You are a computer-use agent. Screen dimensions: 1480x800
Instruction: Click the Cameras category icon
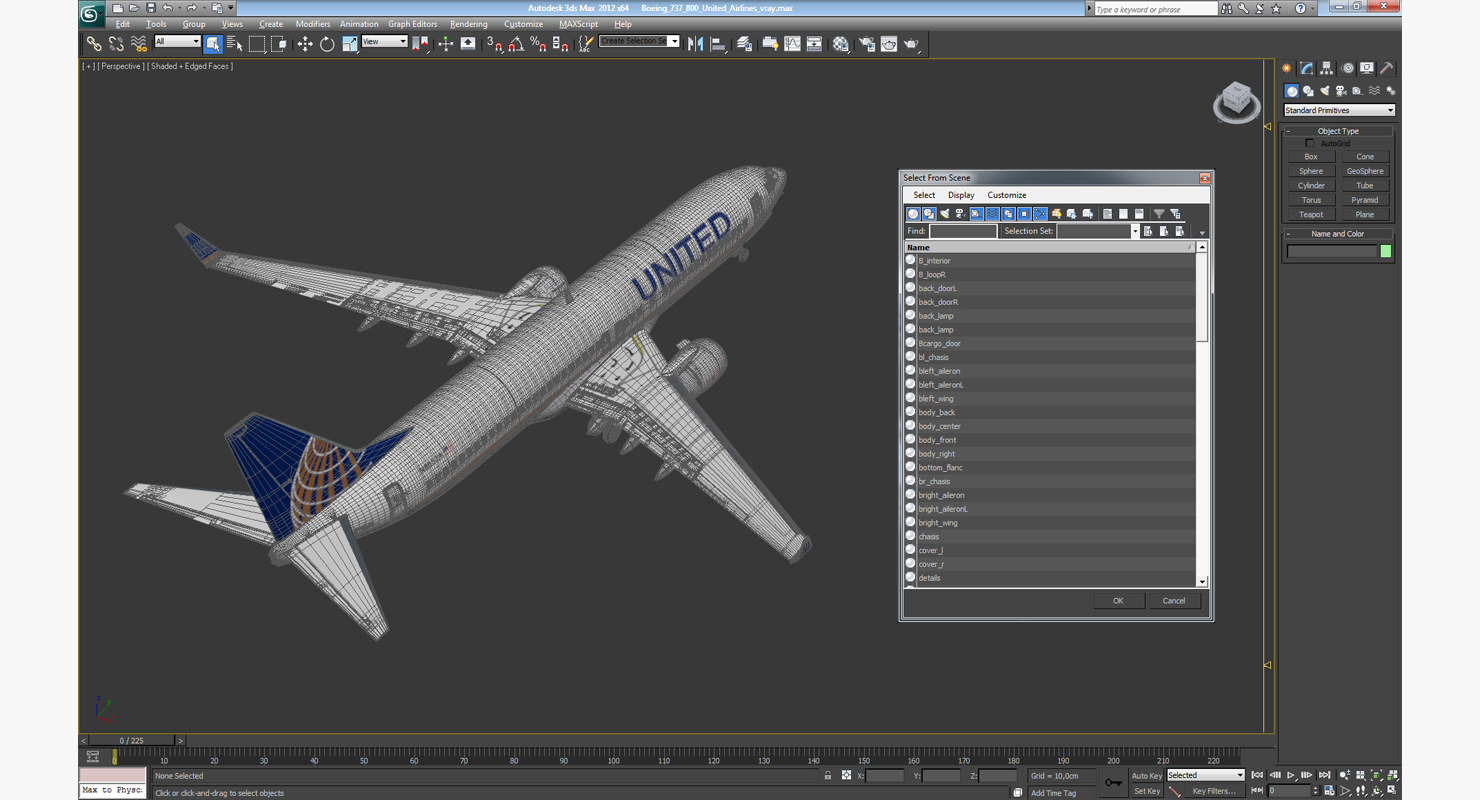click(1341, 91)
